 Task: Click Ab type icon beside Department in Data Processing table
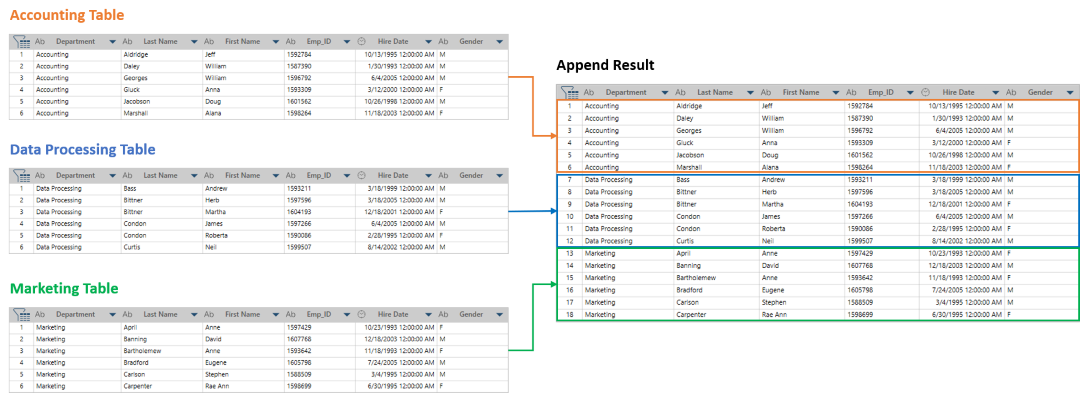pos(41,176)
